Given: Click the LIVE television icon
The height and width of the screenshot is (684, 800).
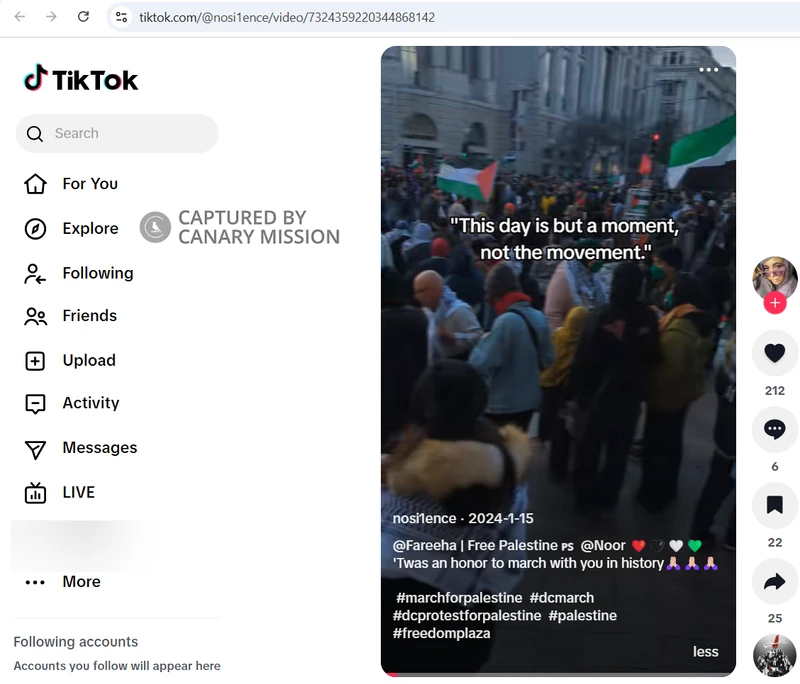Looking at the screenshot, I should [35, 493].
